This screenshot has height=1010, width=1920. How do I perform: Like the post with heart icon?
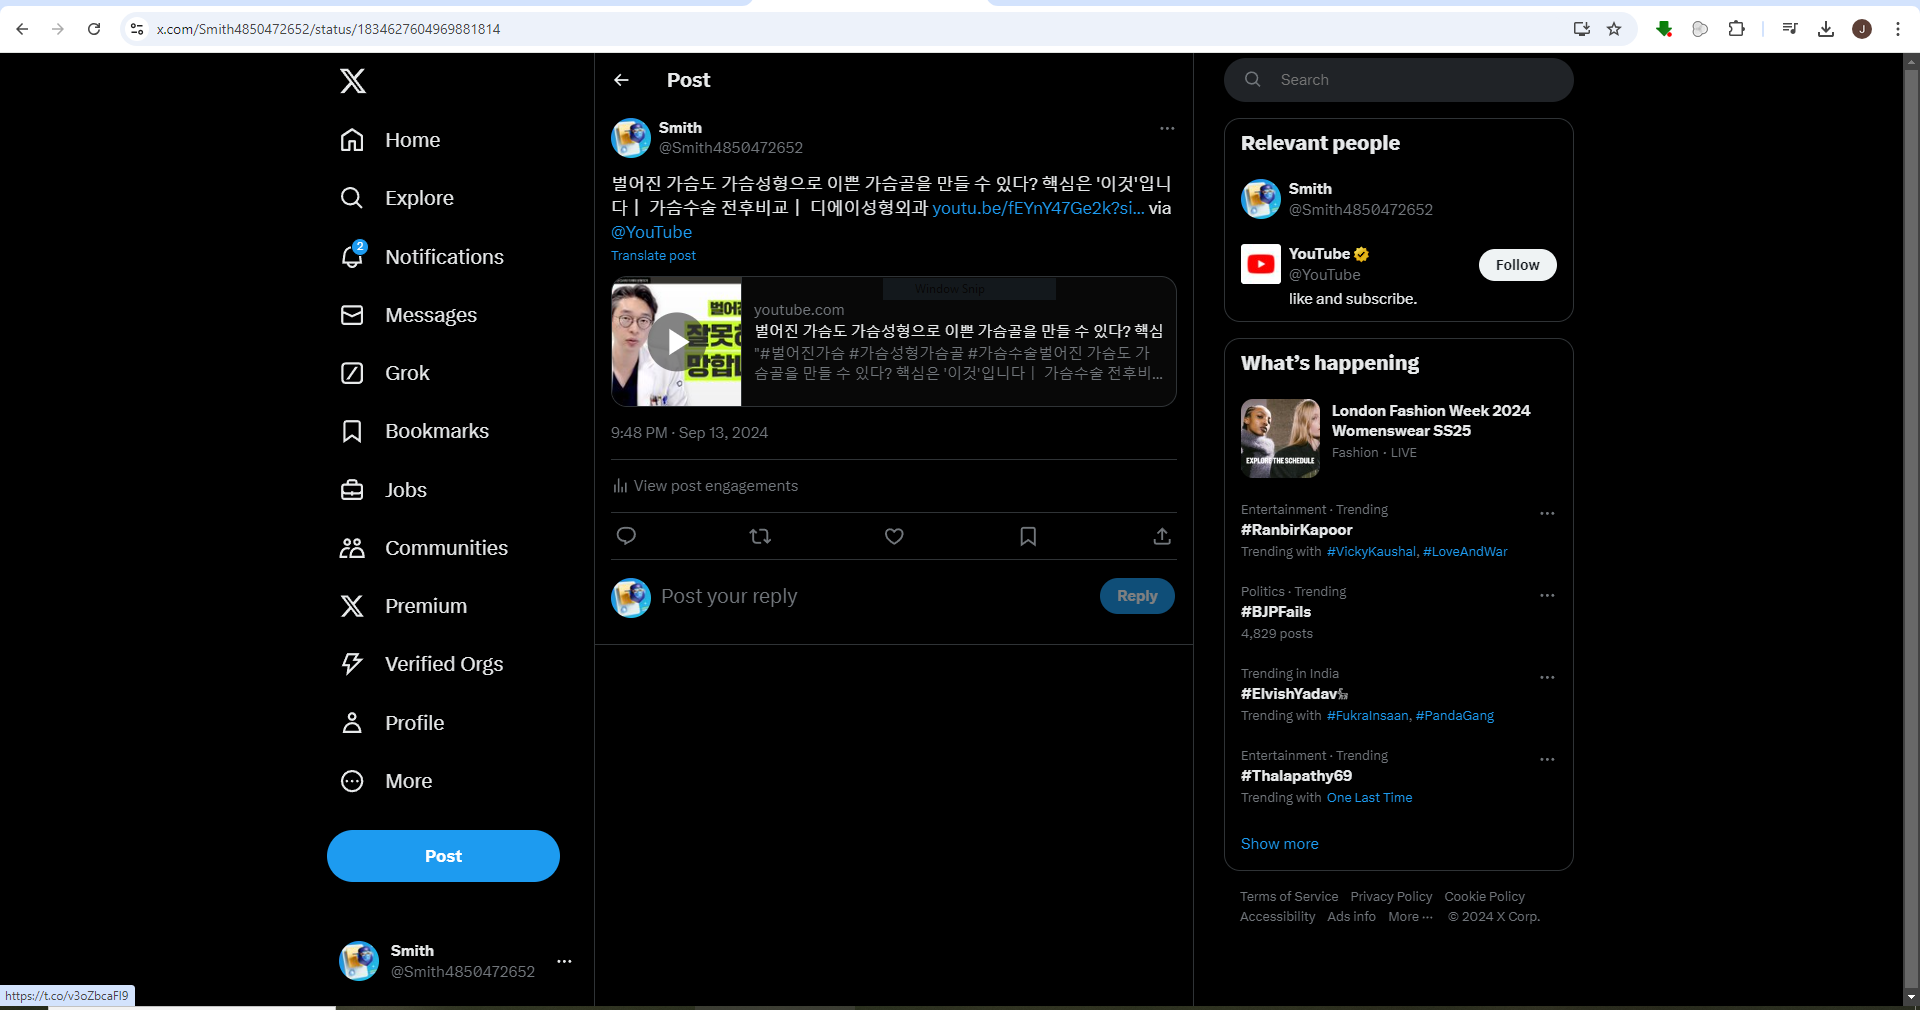click(894, 536)
